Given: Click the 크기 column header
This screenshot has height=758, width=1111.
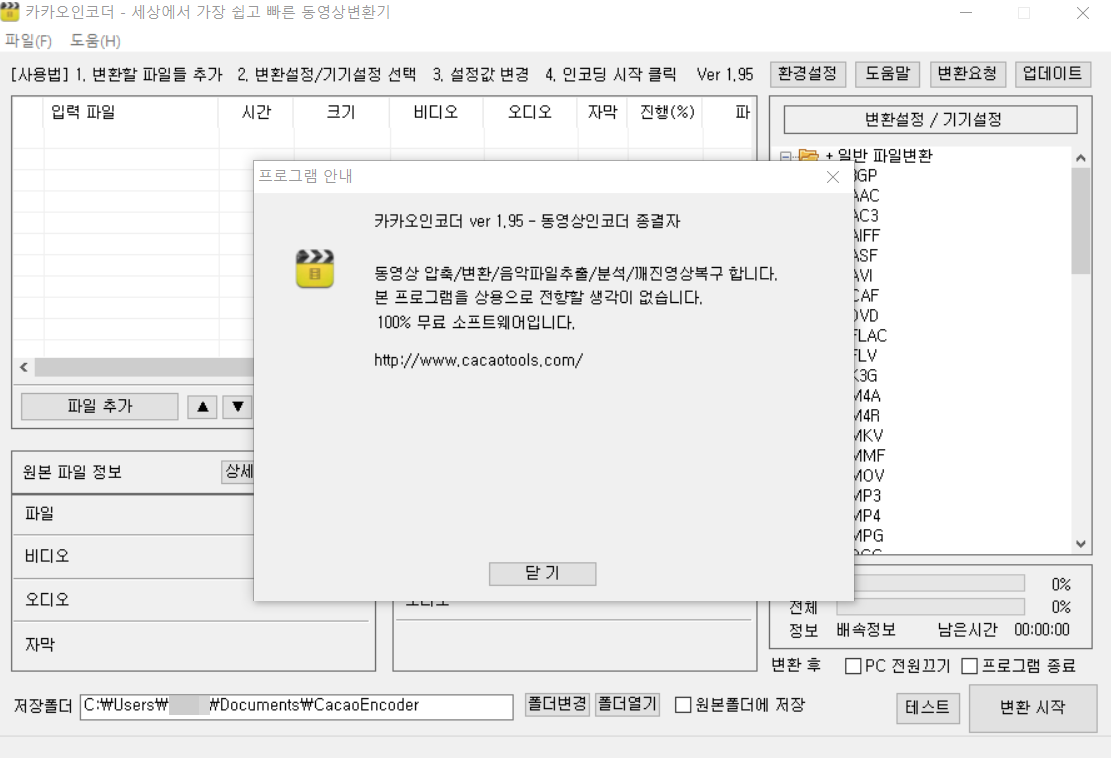Looking at the screenshot, I should (x=341, y=112).
